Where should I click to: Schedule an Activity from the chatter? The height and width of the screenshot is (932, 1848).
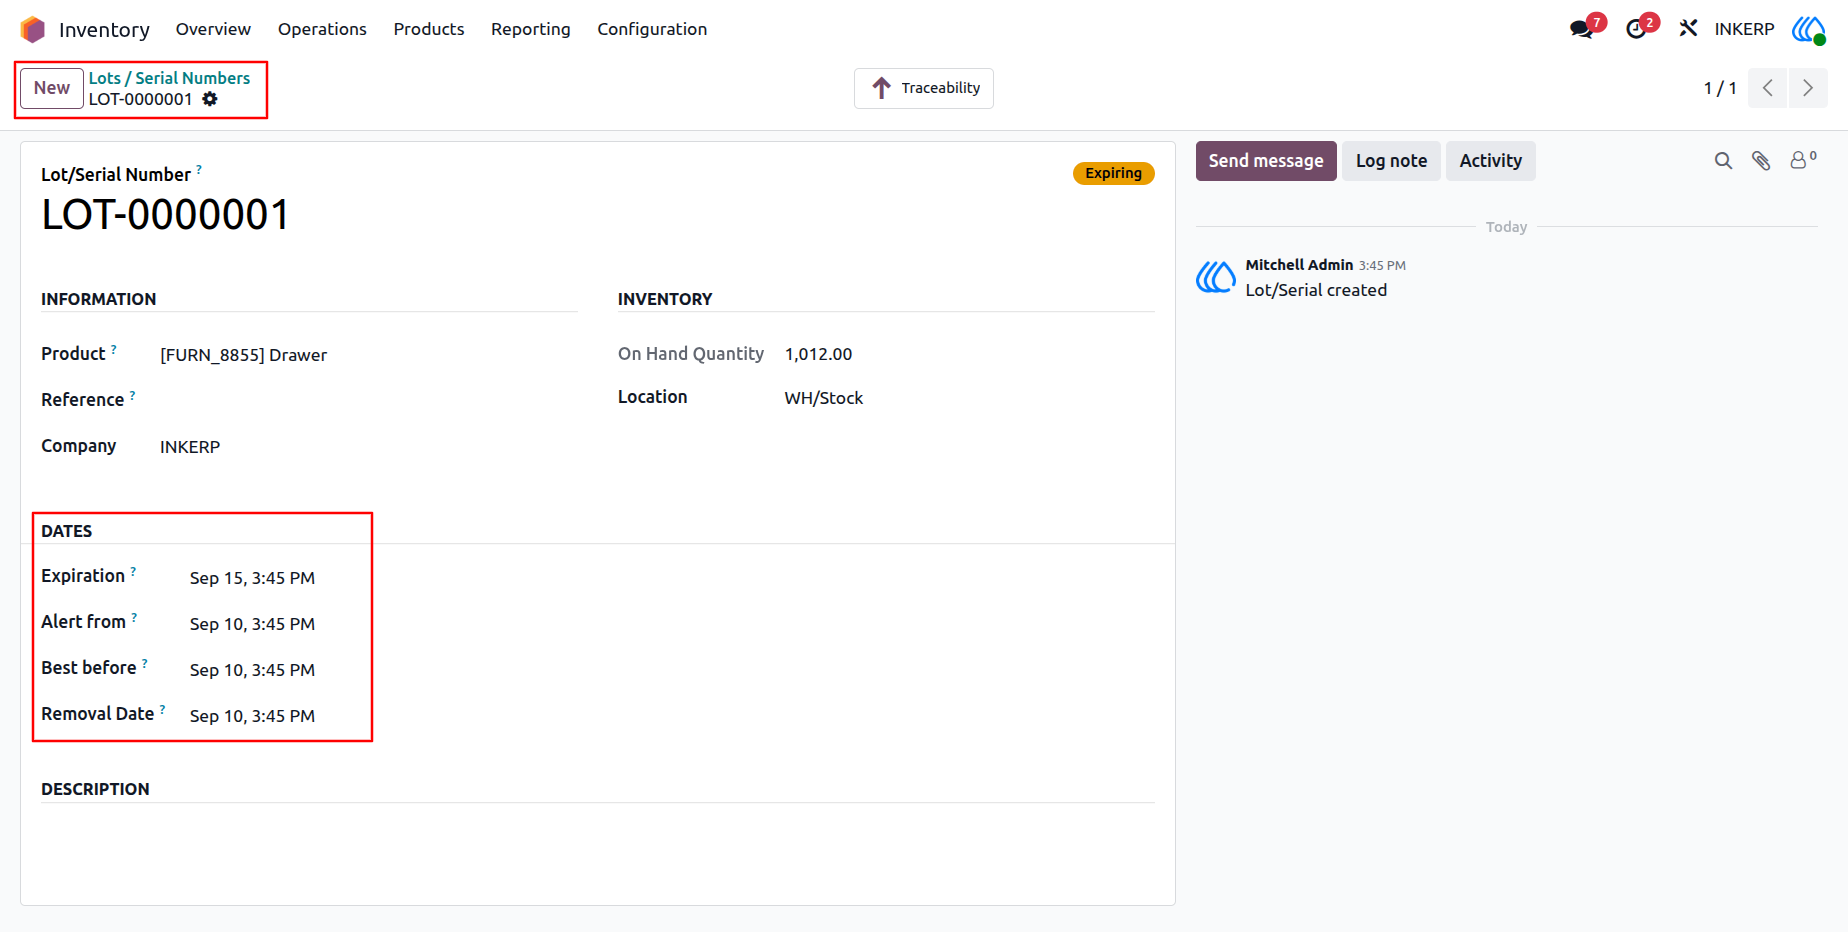click(x=1491, y=161)
